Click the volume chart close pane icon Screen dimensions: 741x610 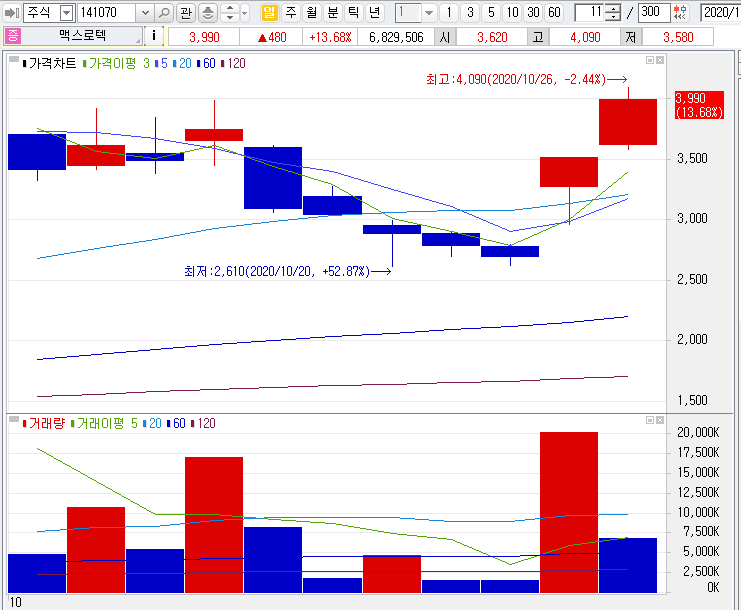(x=660, y=420)
